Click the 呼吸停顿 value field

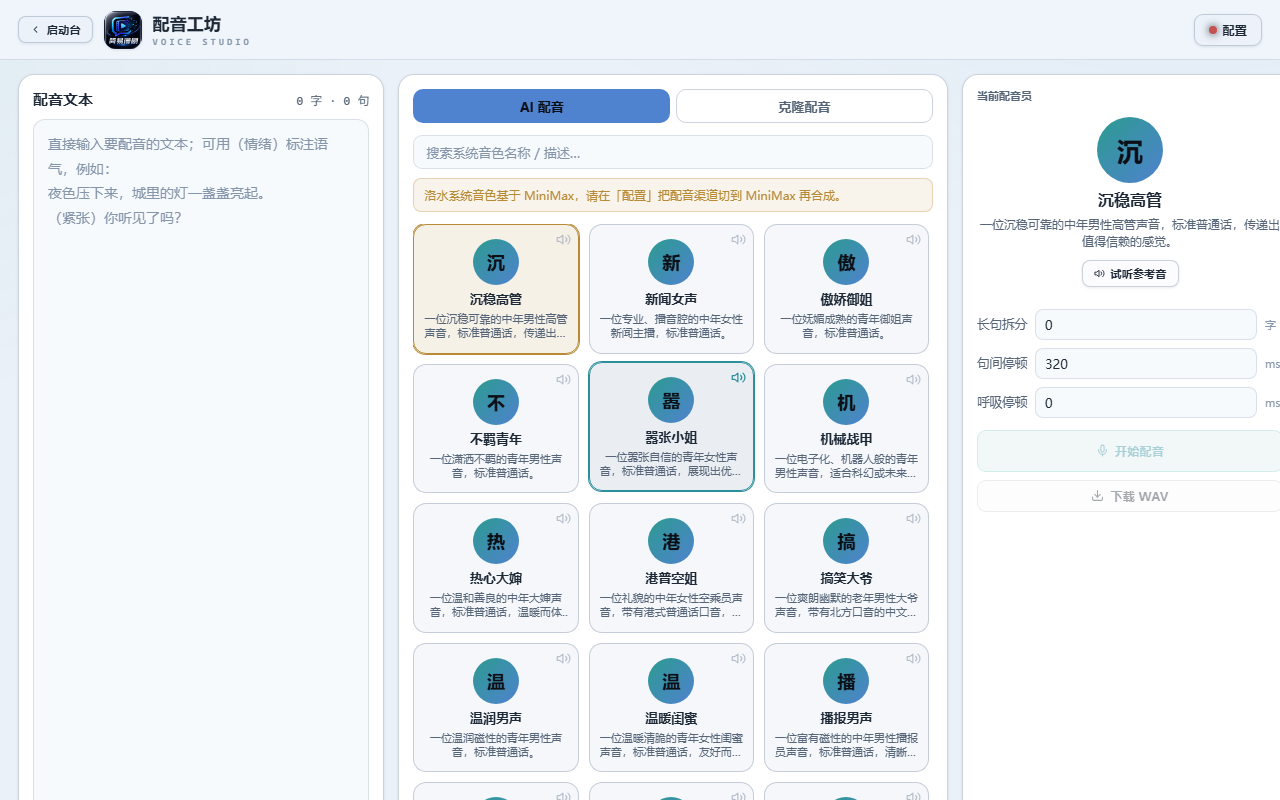pos(1146,403)
